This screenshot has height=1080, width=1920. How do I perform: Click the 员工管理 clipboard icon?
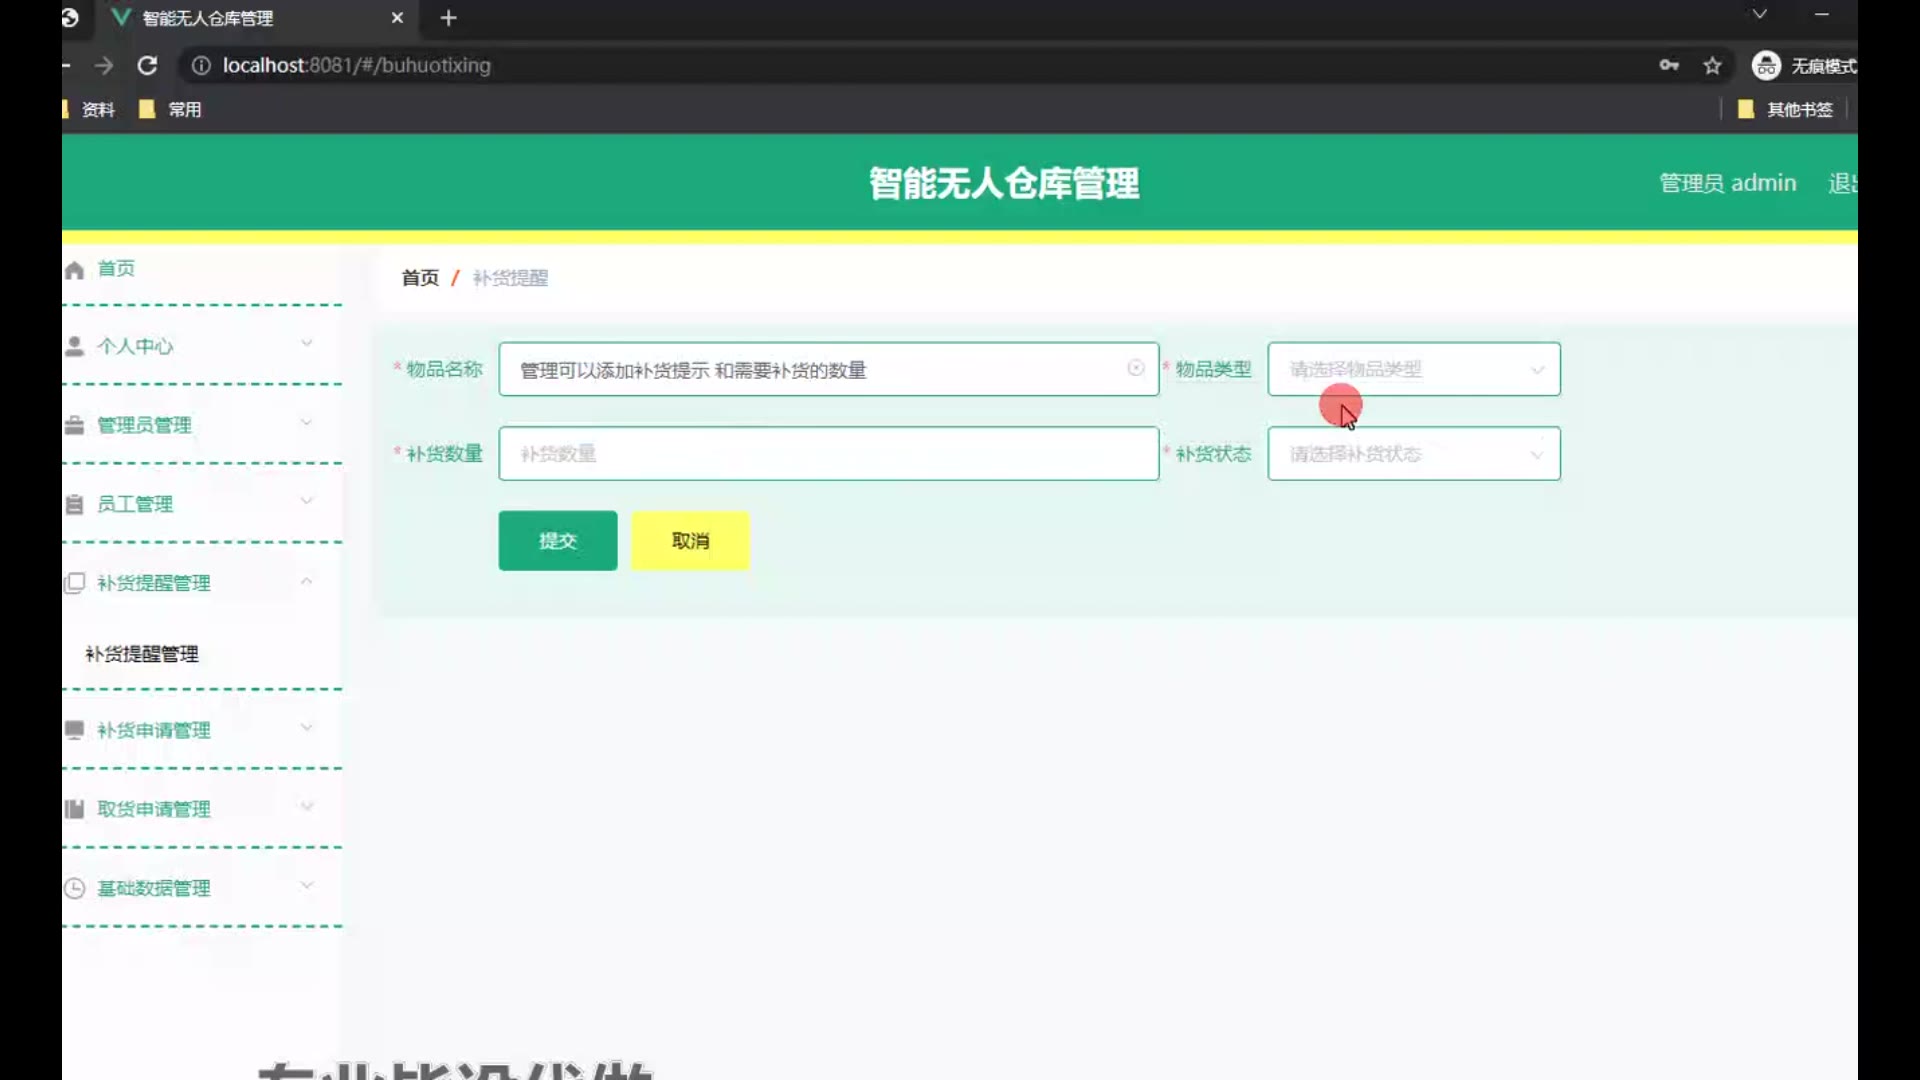coord(74,504)
